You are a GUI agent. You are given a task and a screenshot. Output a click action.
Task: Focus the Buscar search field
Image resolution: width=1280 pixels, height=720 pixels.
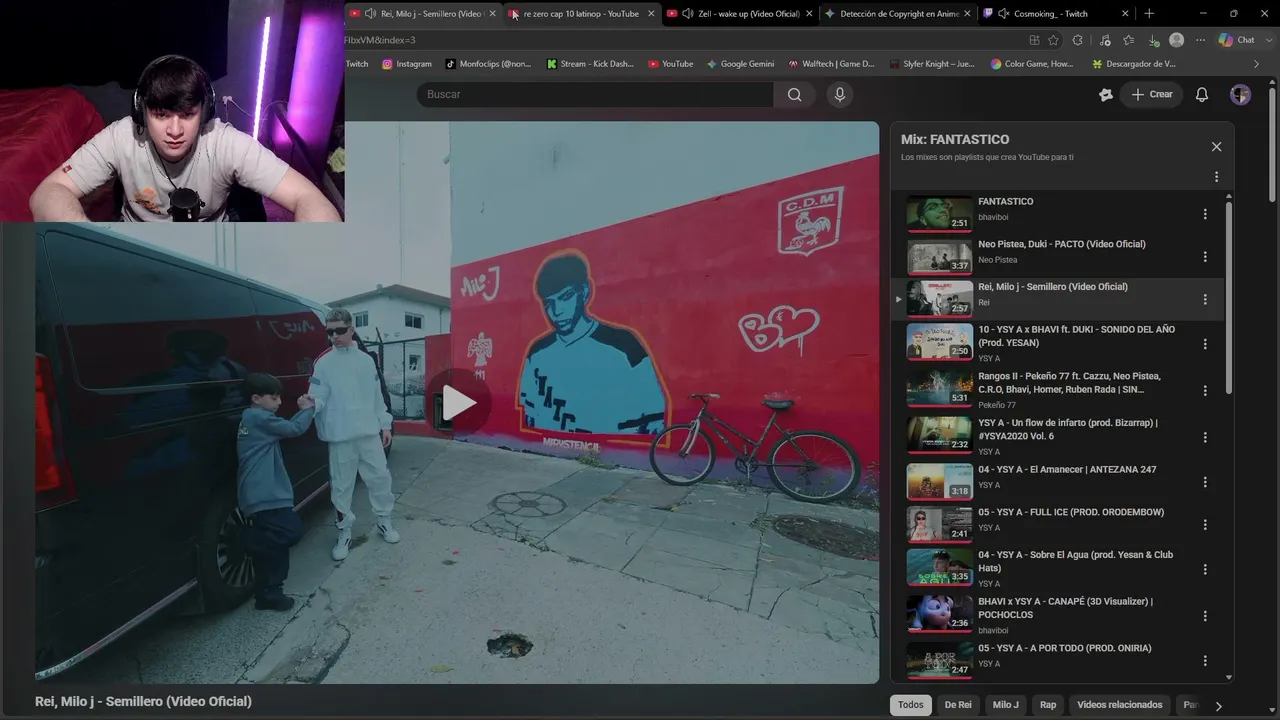coord(595,94)
